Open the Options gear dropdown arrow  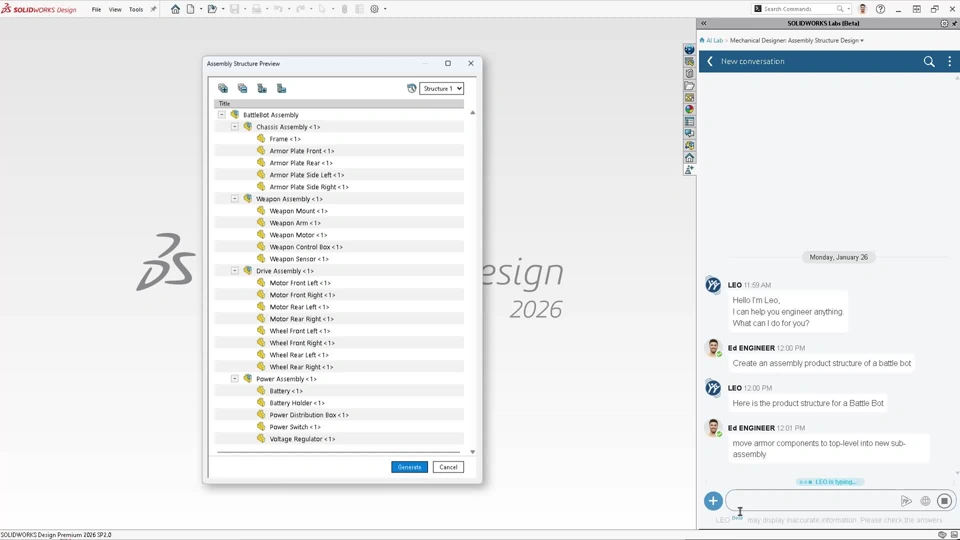pos(385,9)
